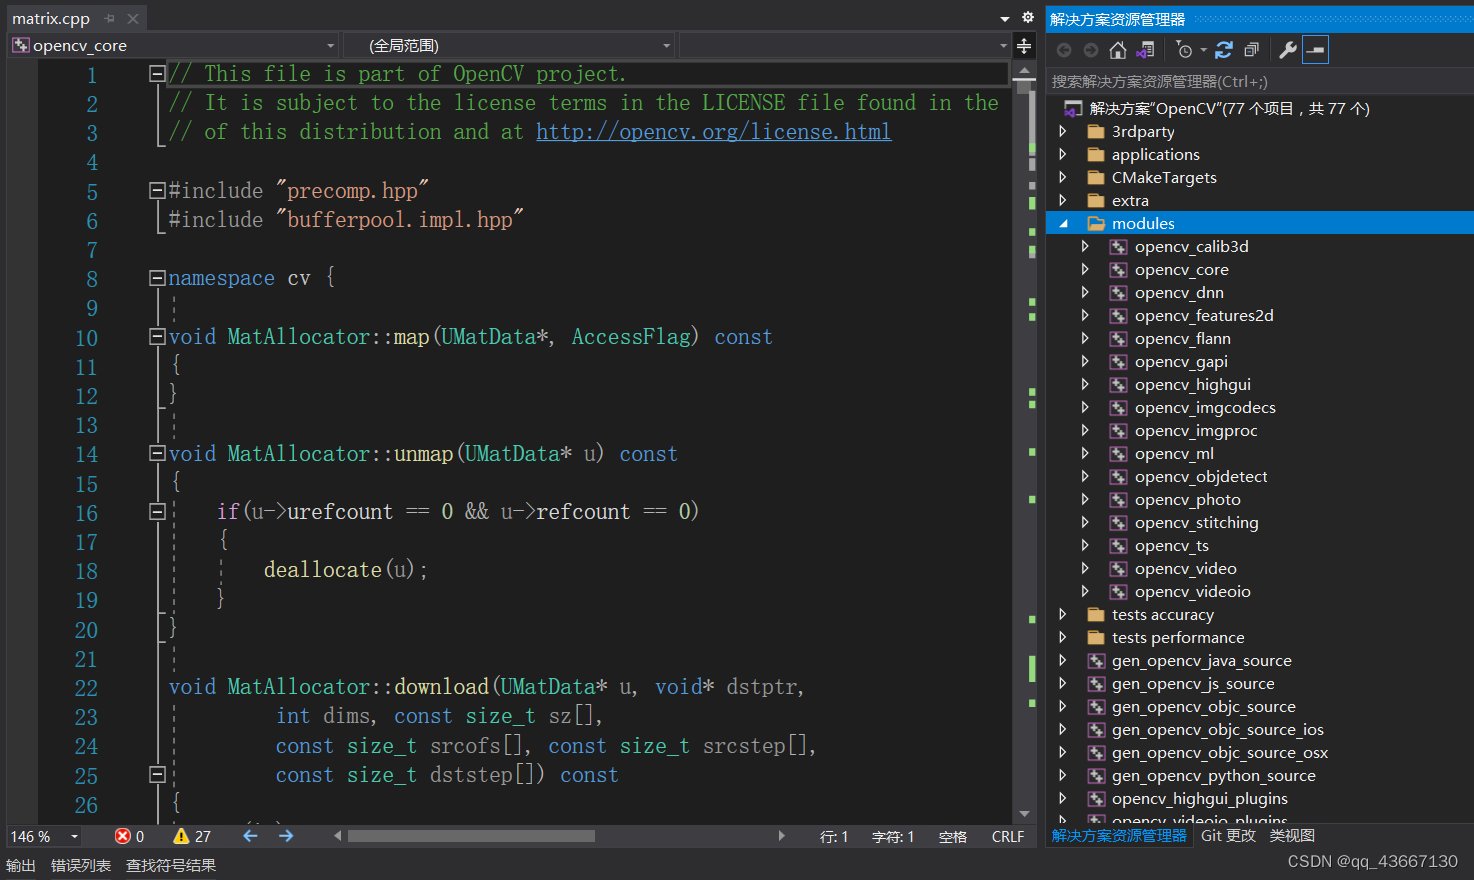
Task: Switch to the Git 更改 tab
Action: 1228,836
